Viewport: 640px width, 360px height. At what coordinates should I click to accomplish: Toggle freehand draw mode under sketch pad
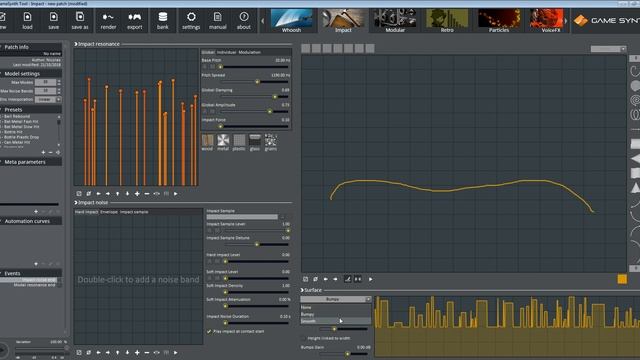click(348, 279)
